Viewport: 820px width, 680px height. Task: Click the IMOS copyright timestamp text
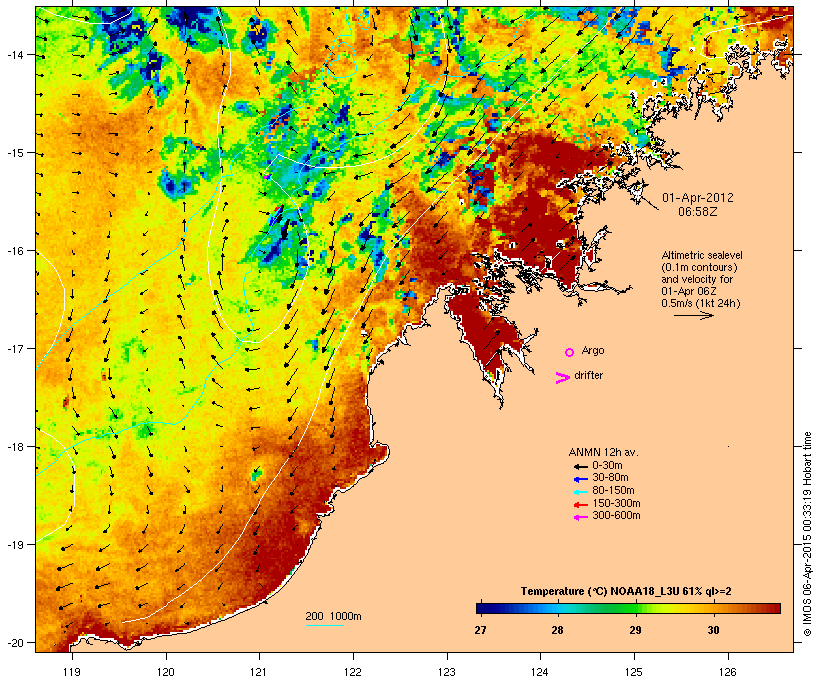pyautogui.click(x=807, y=534)
